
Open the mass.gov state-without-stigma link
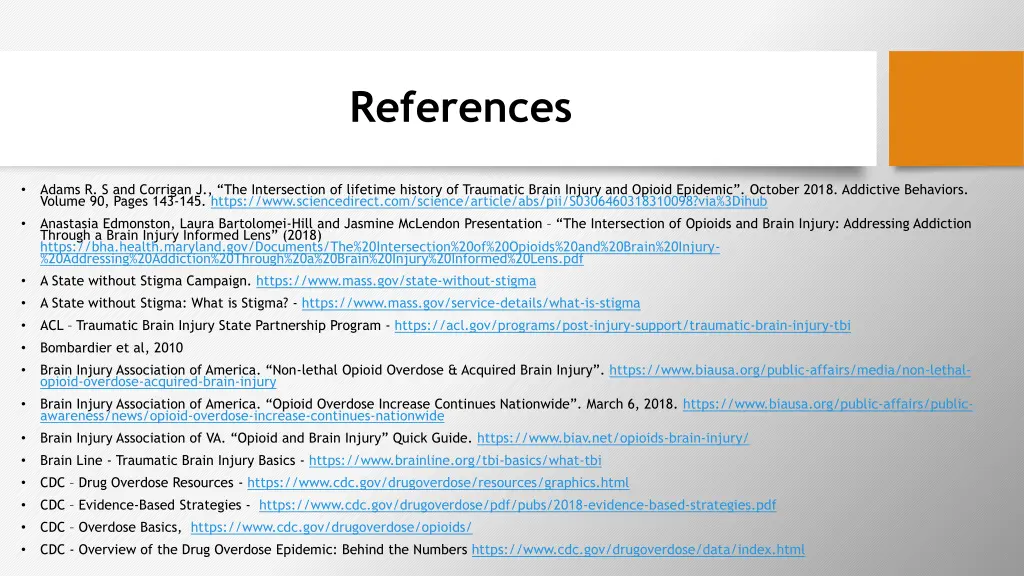pos(396,281)
